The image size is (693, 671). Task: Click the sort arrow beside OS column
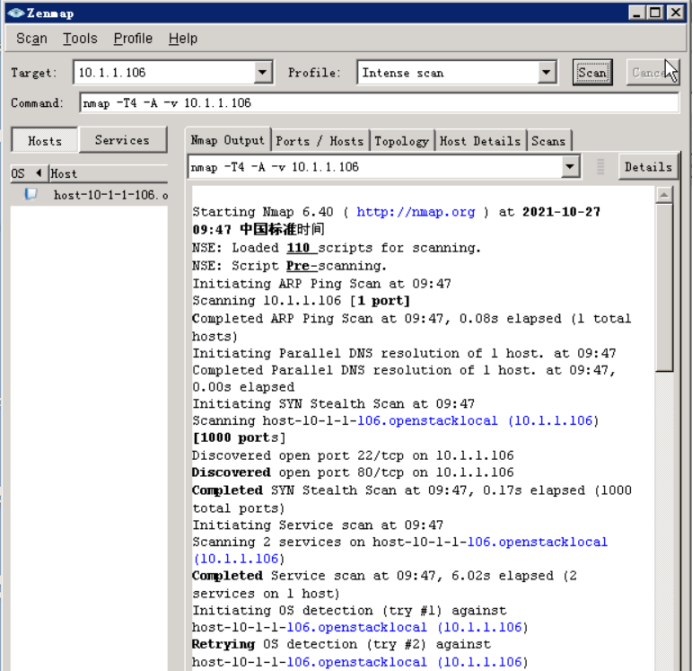tap(39, 173)
